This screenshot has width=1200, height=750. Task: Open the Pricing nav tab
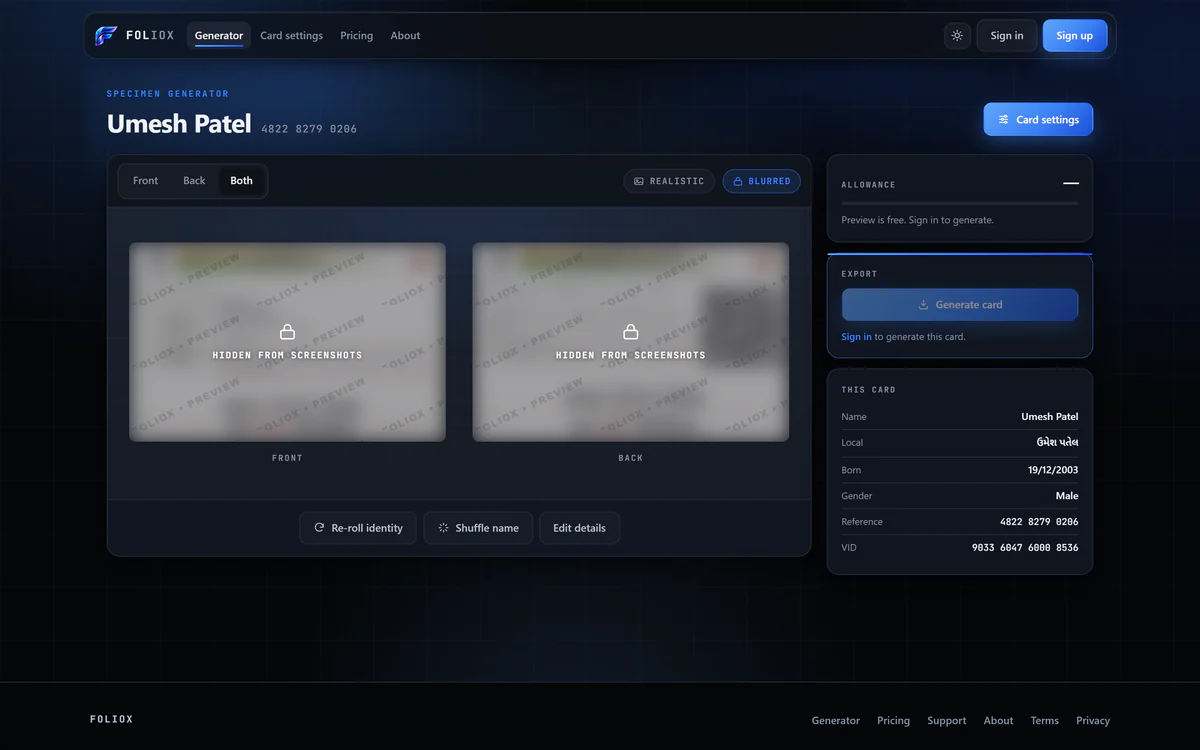tap(356, 36)
